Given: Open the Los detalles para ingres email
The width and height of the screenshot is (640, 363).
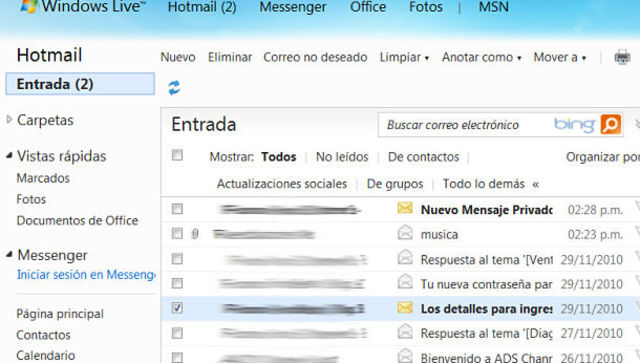Looking at the screenshot, I should 487,309.
